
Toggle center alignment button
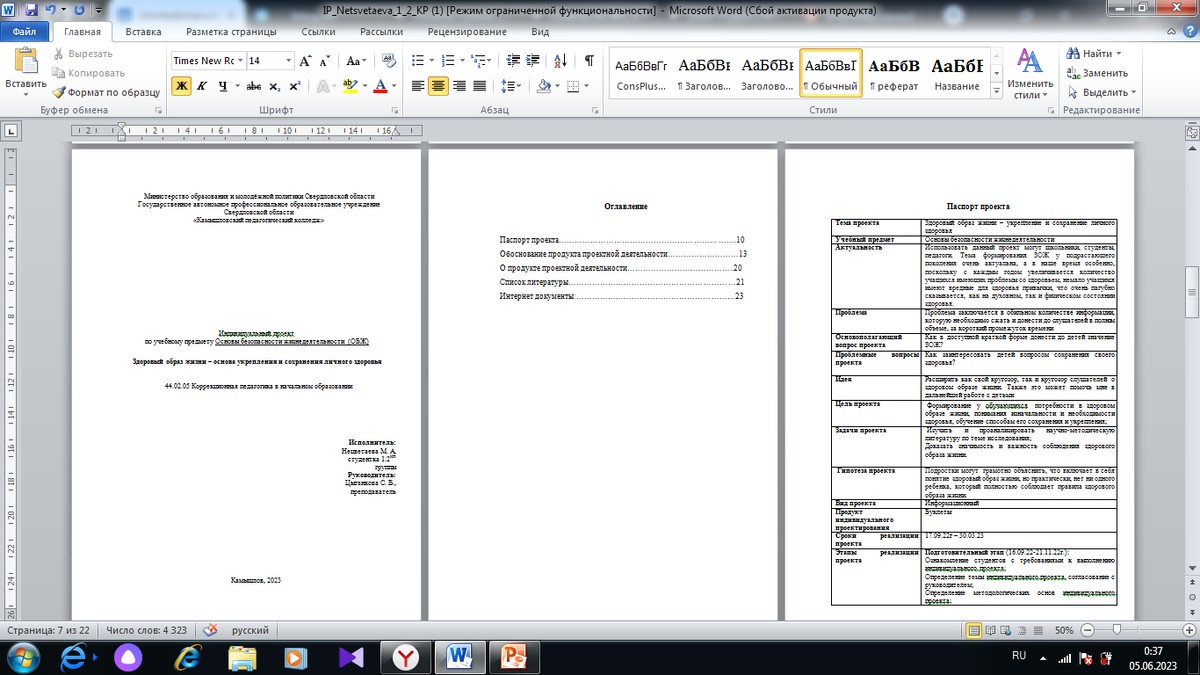click(438, 86)
